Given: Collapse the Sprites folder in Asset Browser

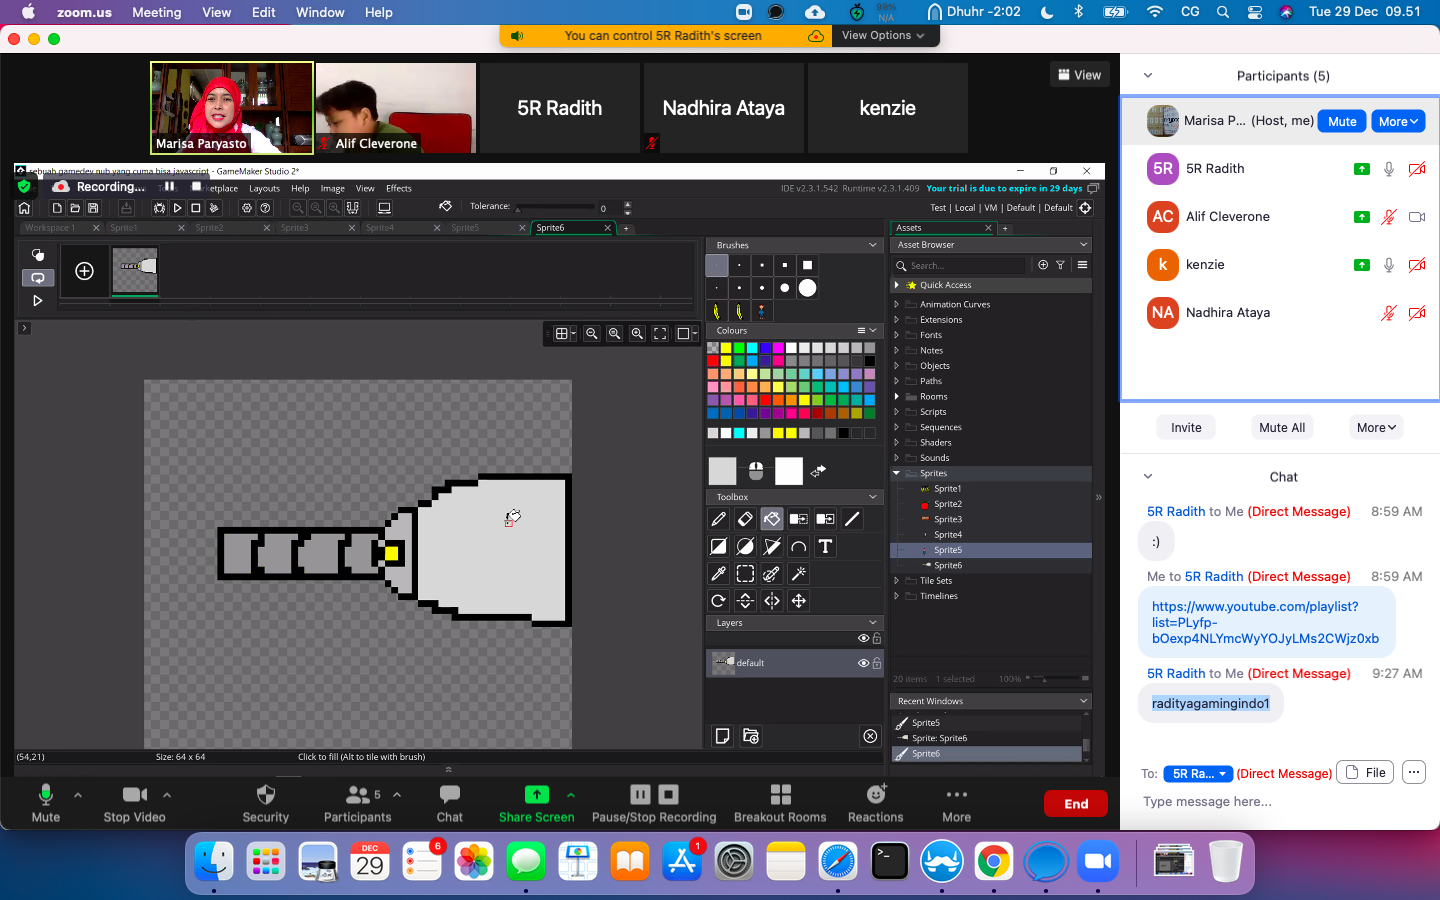Looking at the screenshot, I should point(897,473).
